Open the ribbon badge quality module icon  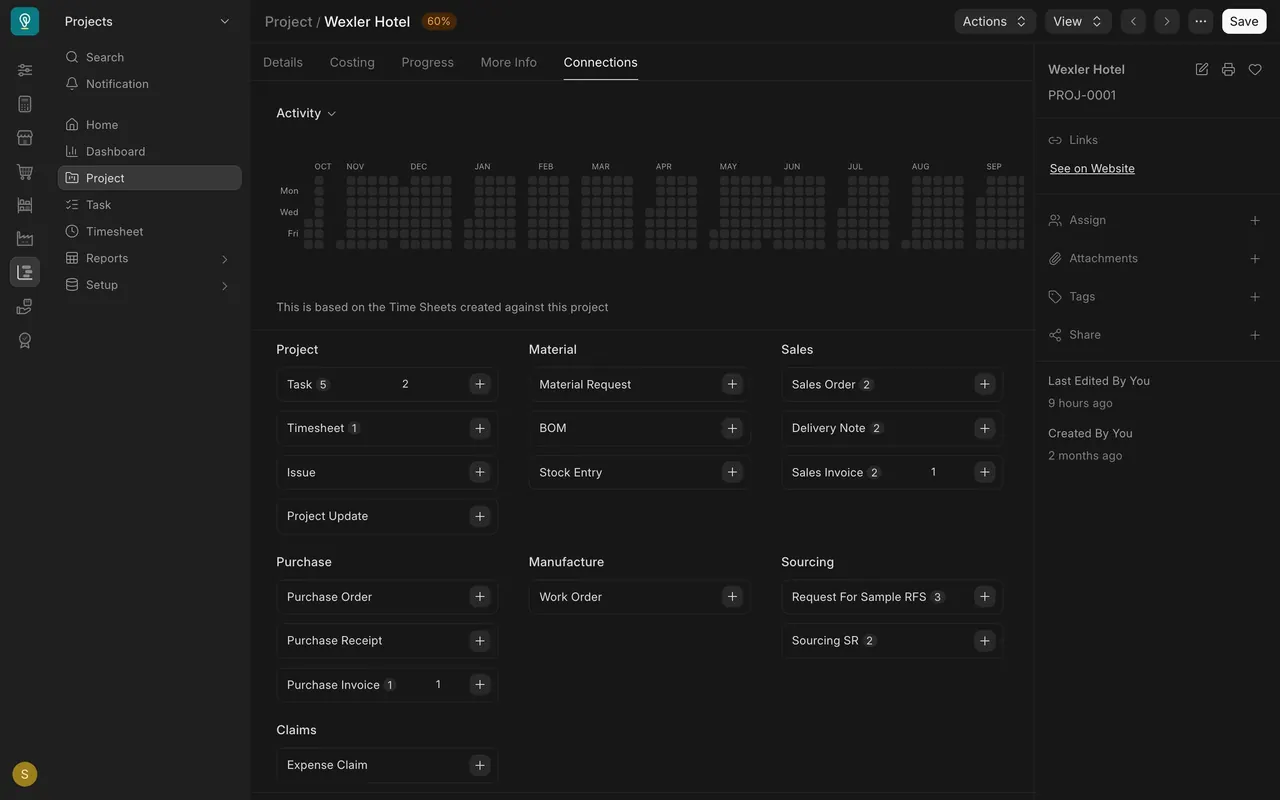(x=25, y=341)
